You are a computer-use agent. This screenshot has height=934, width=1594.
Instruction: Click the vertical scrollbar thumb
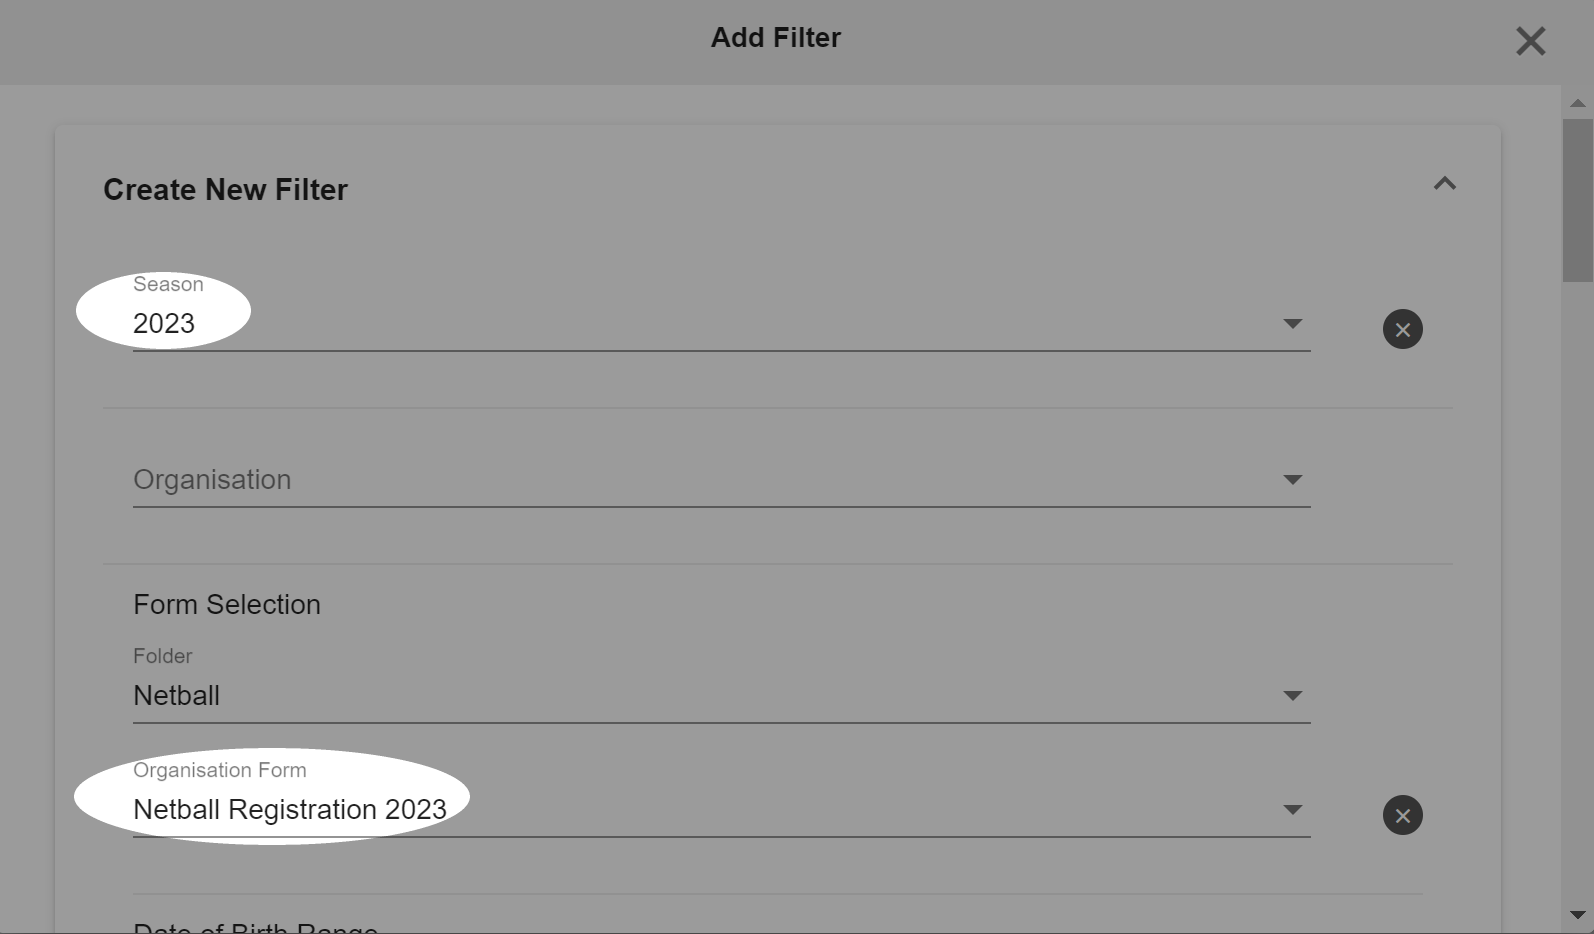point(1578,200)
